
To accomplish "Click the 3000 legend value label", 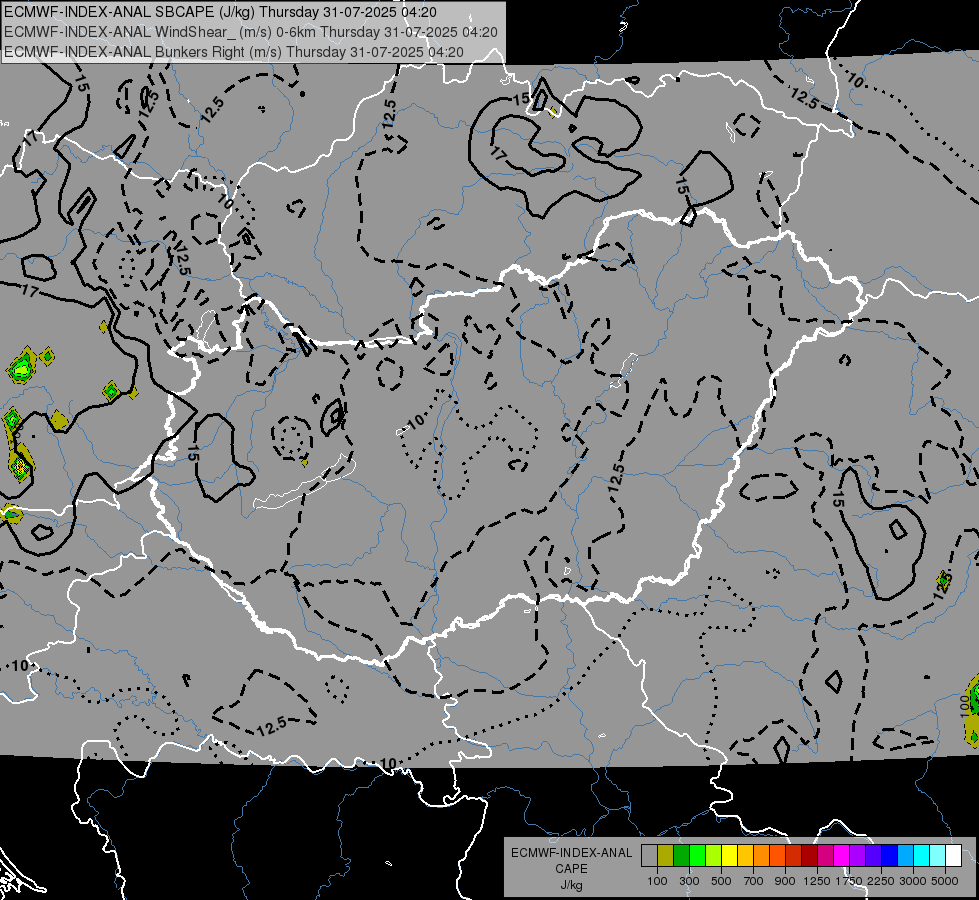I will pos(913,881).
